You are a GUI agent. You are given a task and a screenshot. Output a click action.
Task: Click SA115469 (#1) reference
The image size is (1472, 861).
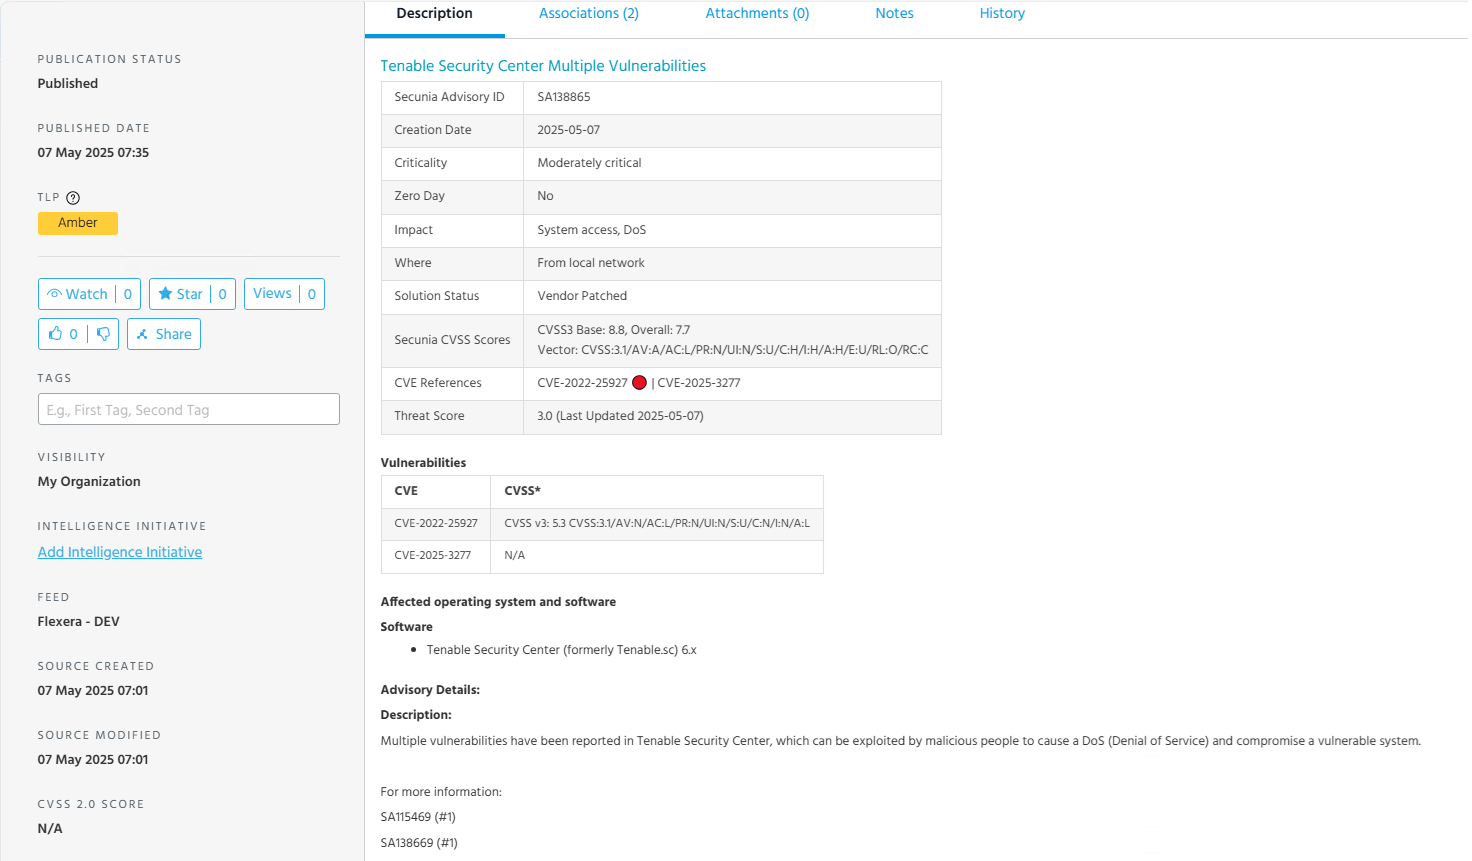pos(418,817)
